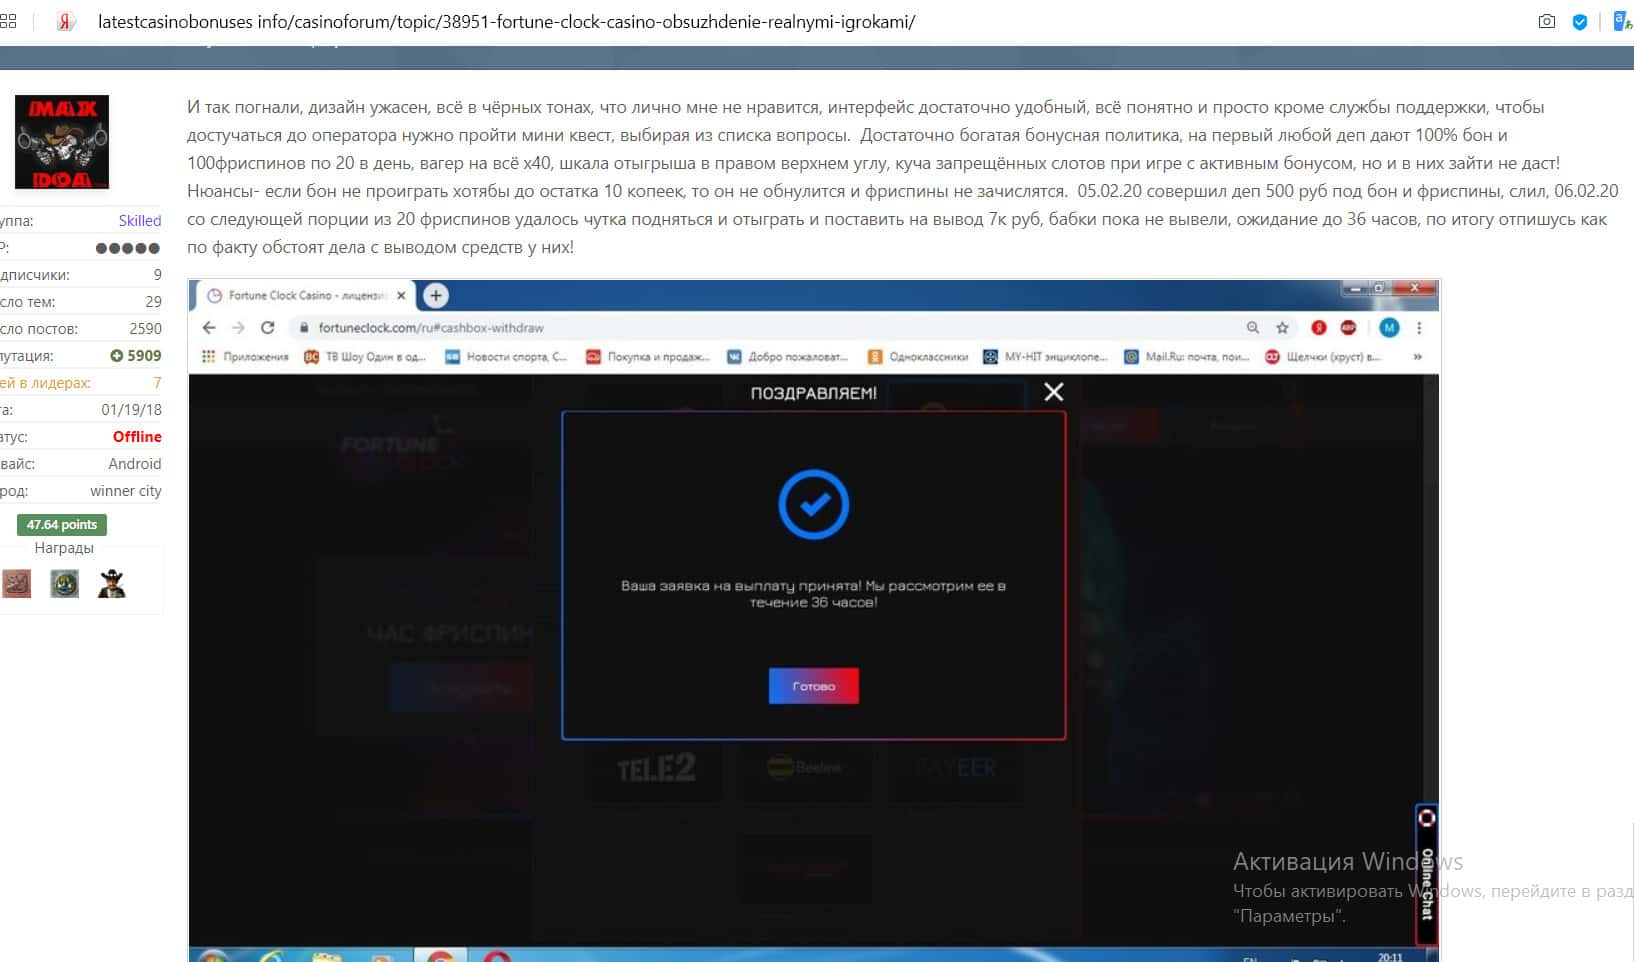
Task: Click the Skilled group link
Action: [x=140, y=220]
